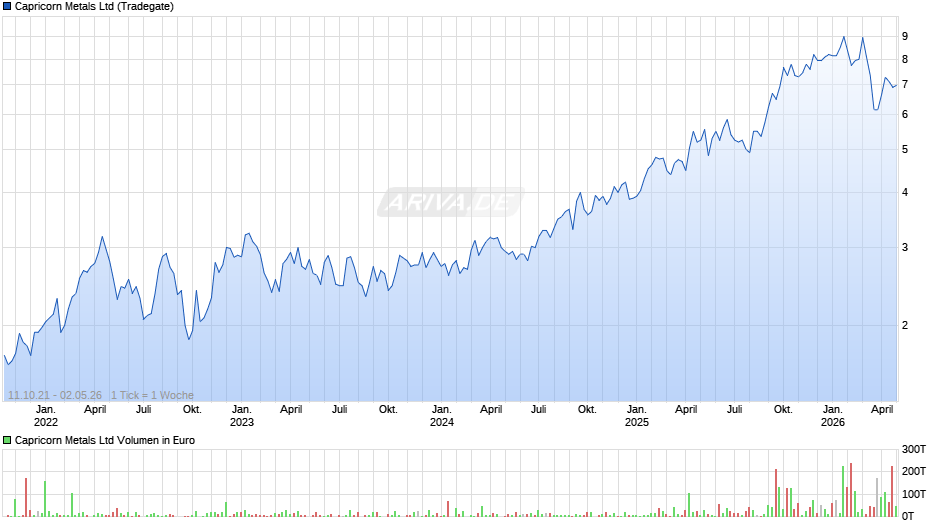940x526 pixels.
Task: Click the price axis value 2
Action: [x=905, y=325]
